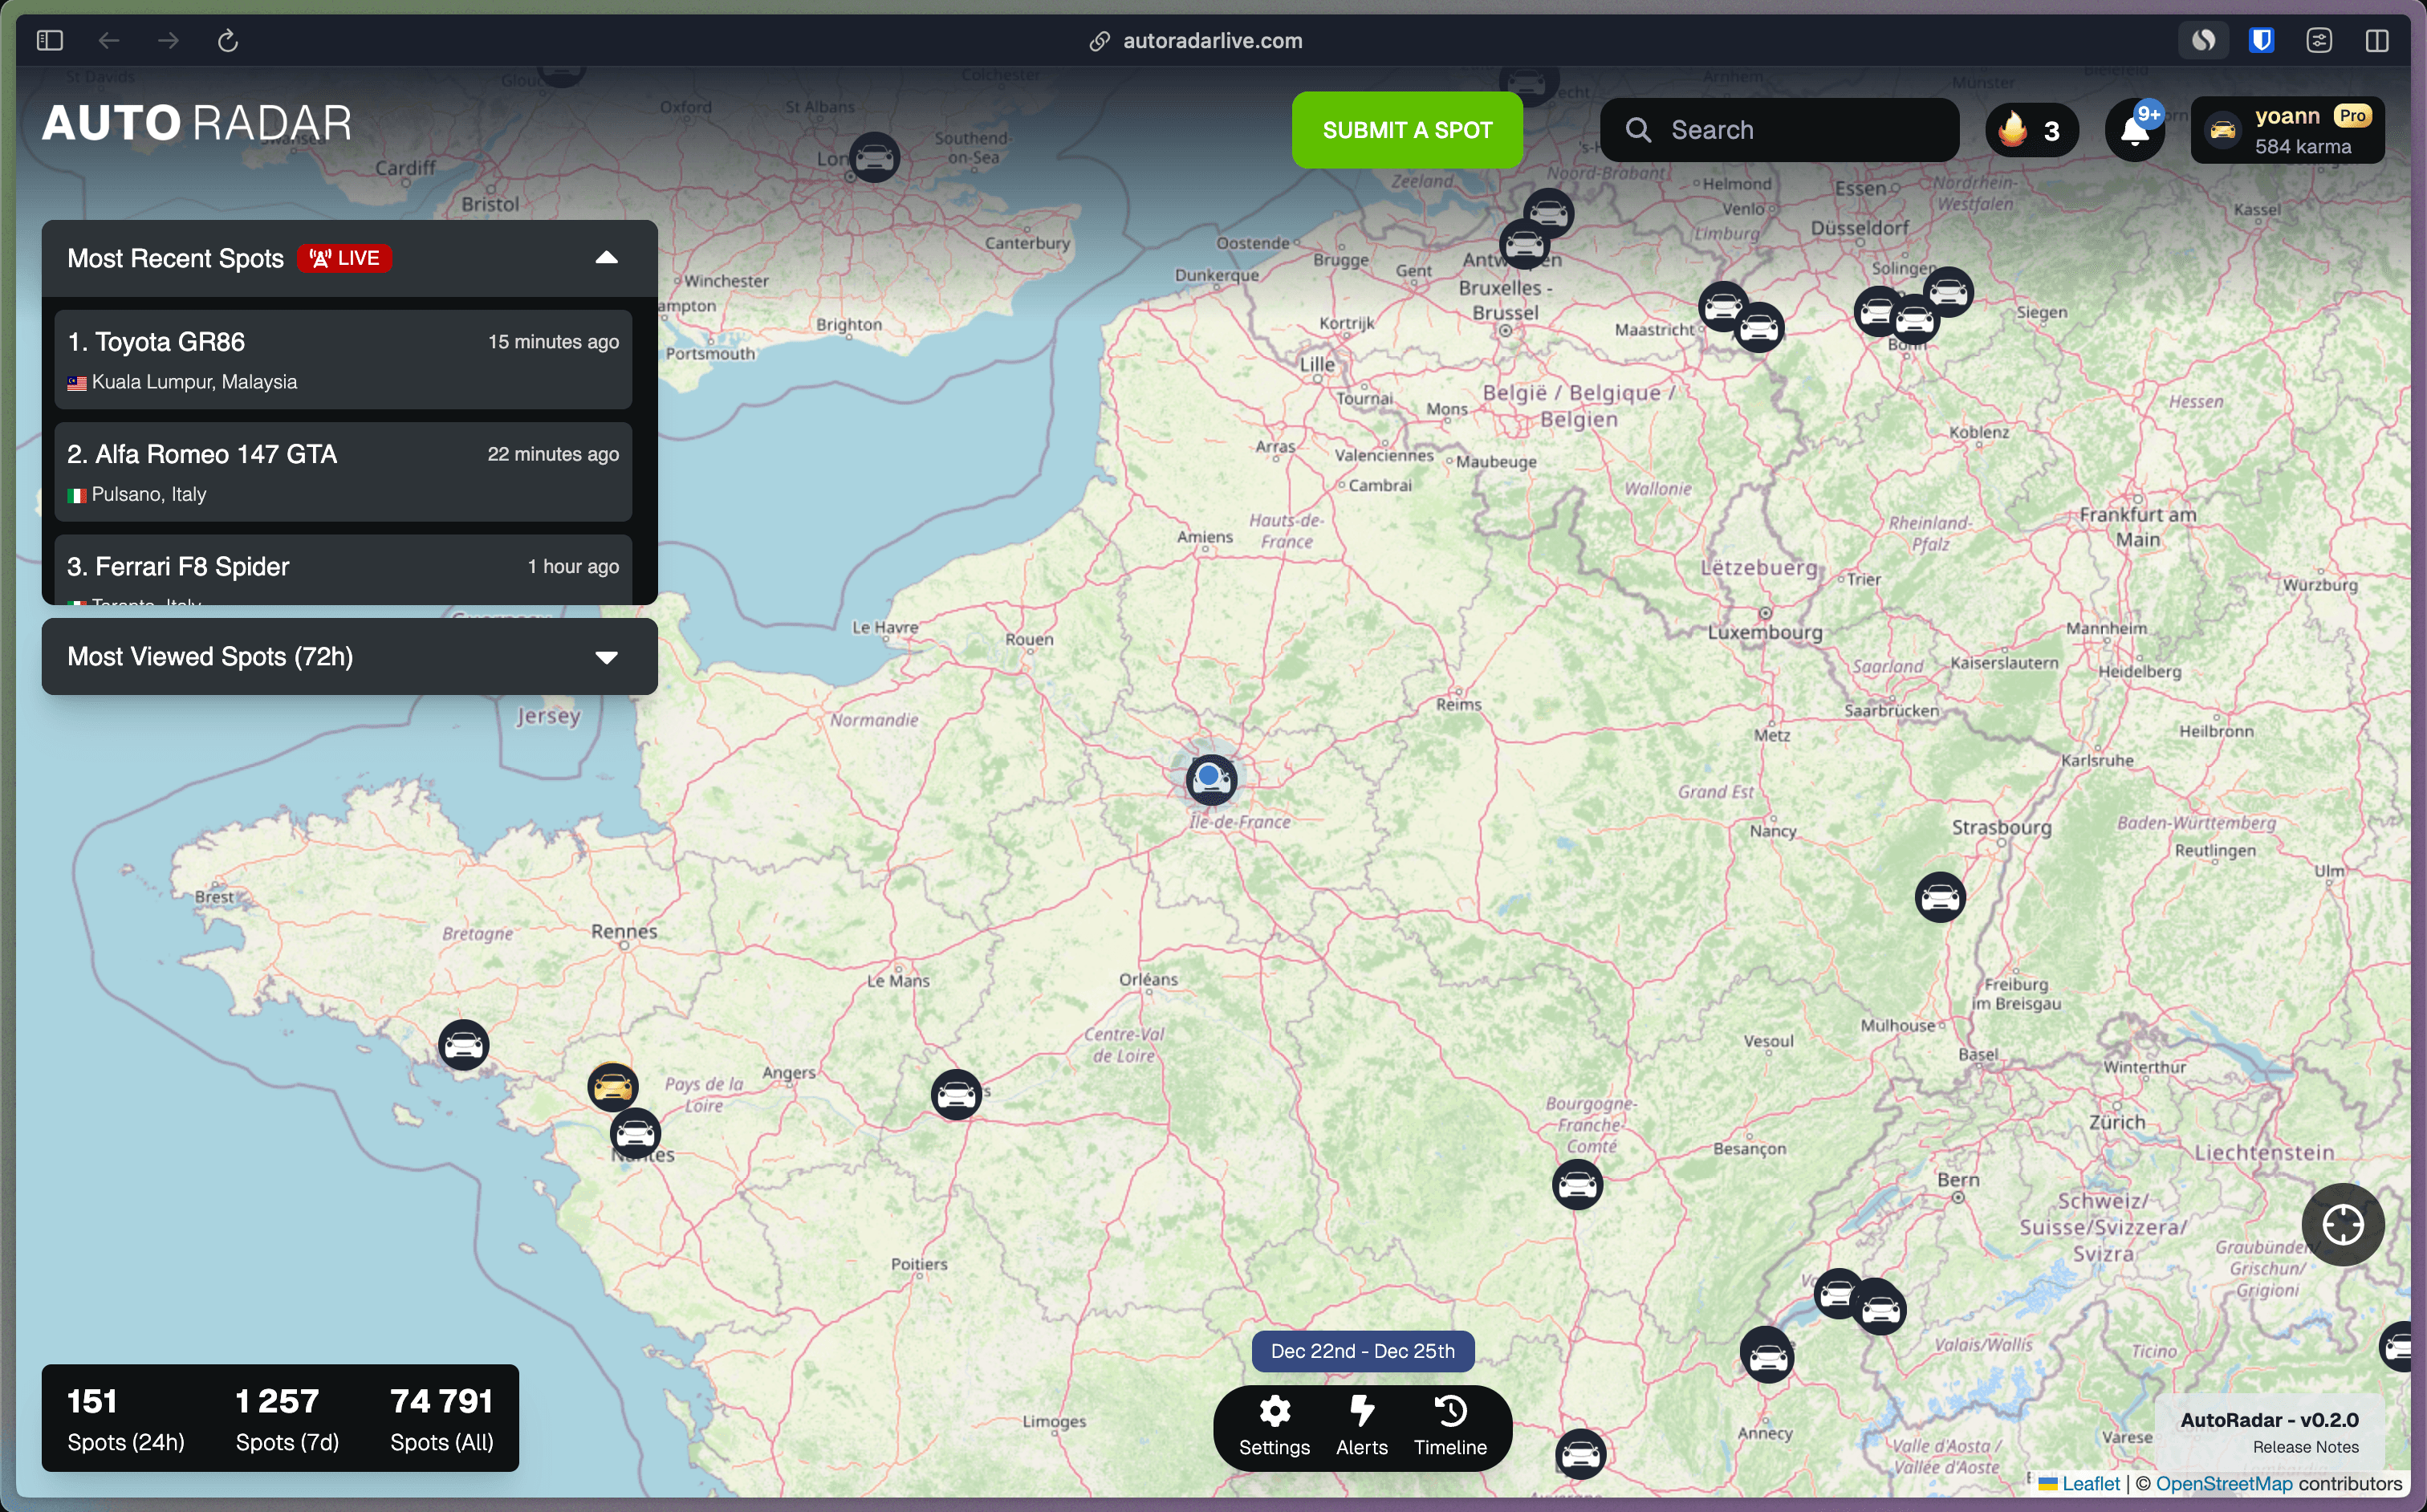Image resolution: width=2427 pixels, height=1512 pixels.
Task: Reload the page in browser
Action: 228,40
